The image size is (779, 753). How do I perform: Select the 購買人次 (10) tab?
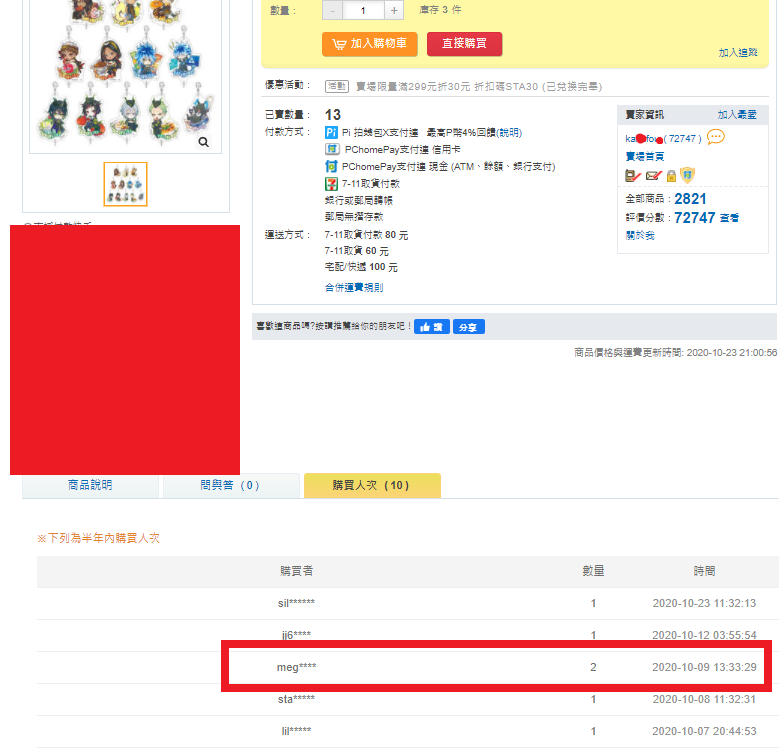(x=372, y=485)
